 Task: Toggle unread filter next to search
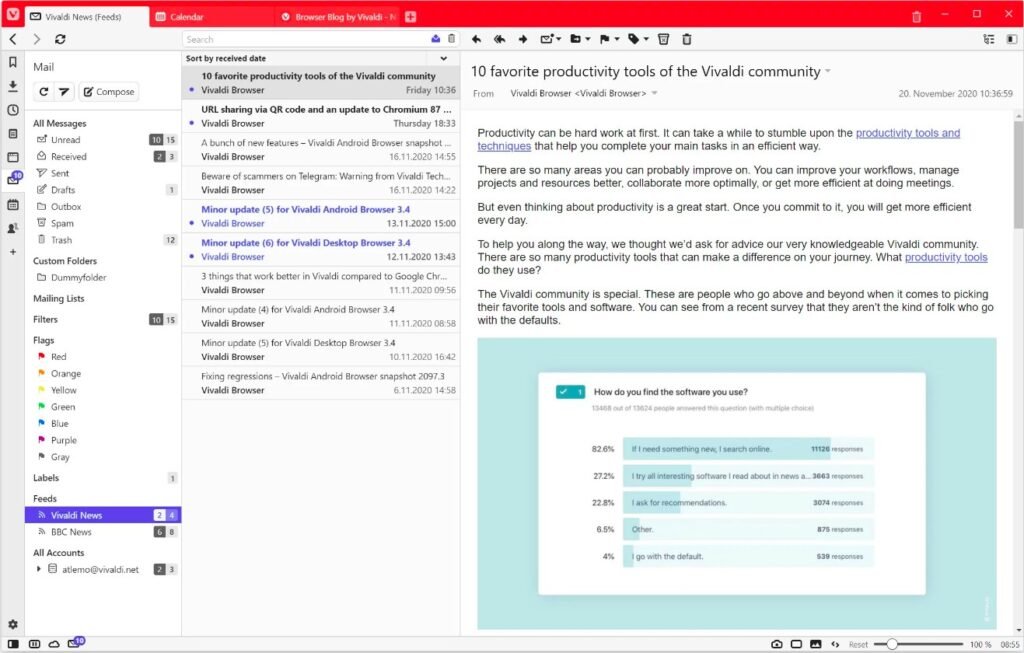pos(436,39)
